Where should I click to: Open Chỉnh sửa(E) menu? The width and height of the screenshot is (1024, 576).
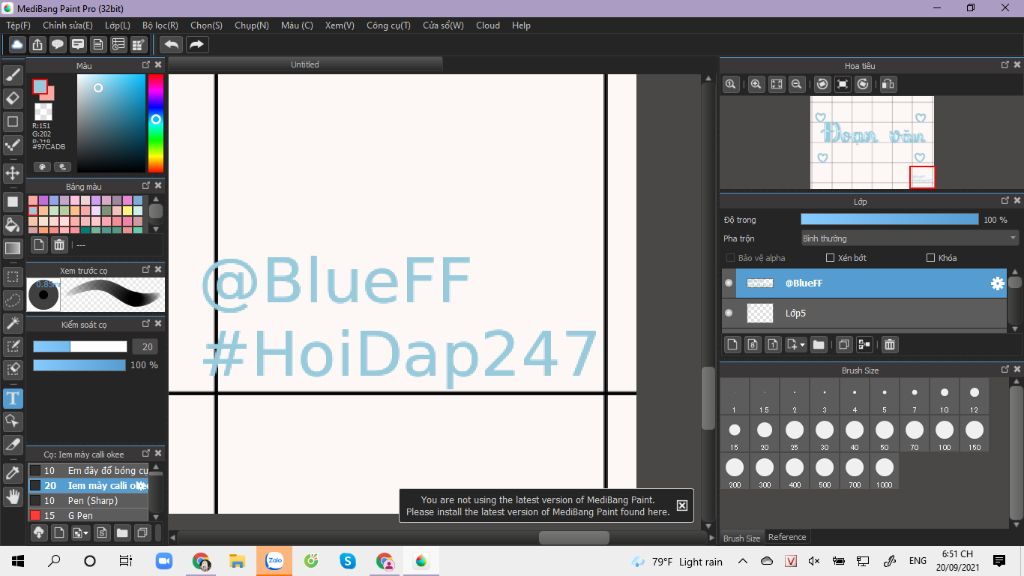tap(67, 25)
